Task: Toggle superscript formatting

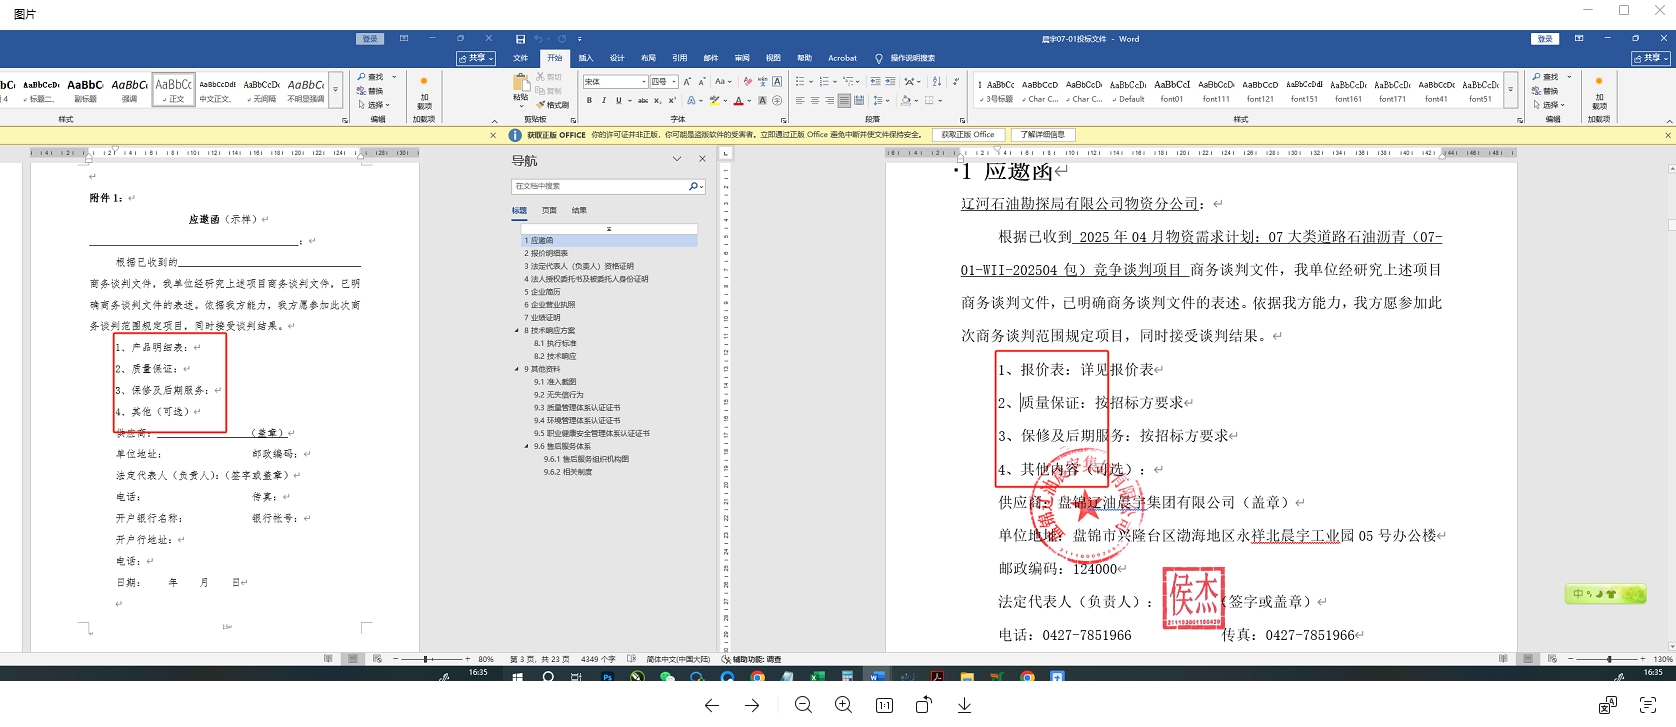Action: point(672,100)
